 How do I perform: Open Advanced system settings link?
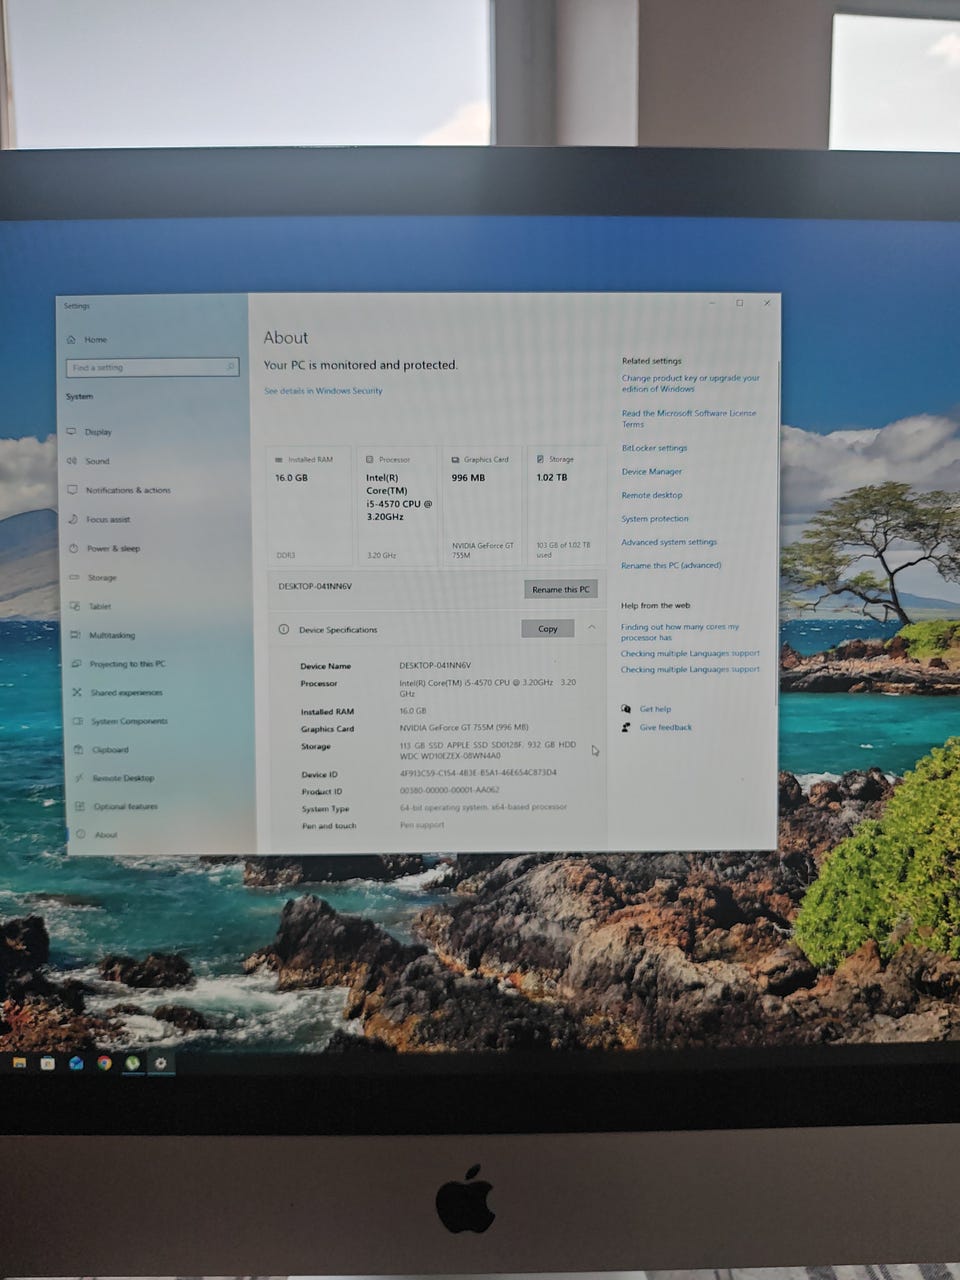point(669,542)
